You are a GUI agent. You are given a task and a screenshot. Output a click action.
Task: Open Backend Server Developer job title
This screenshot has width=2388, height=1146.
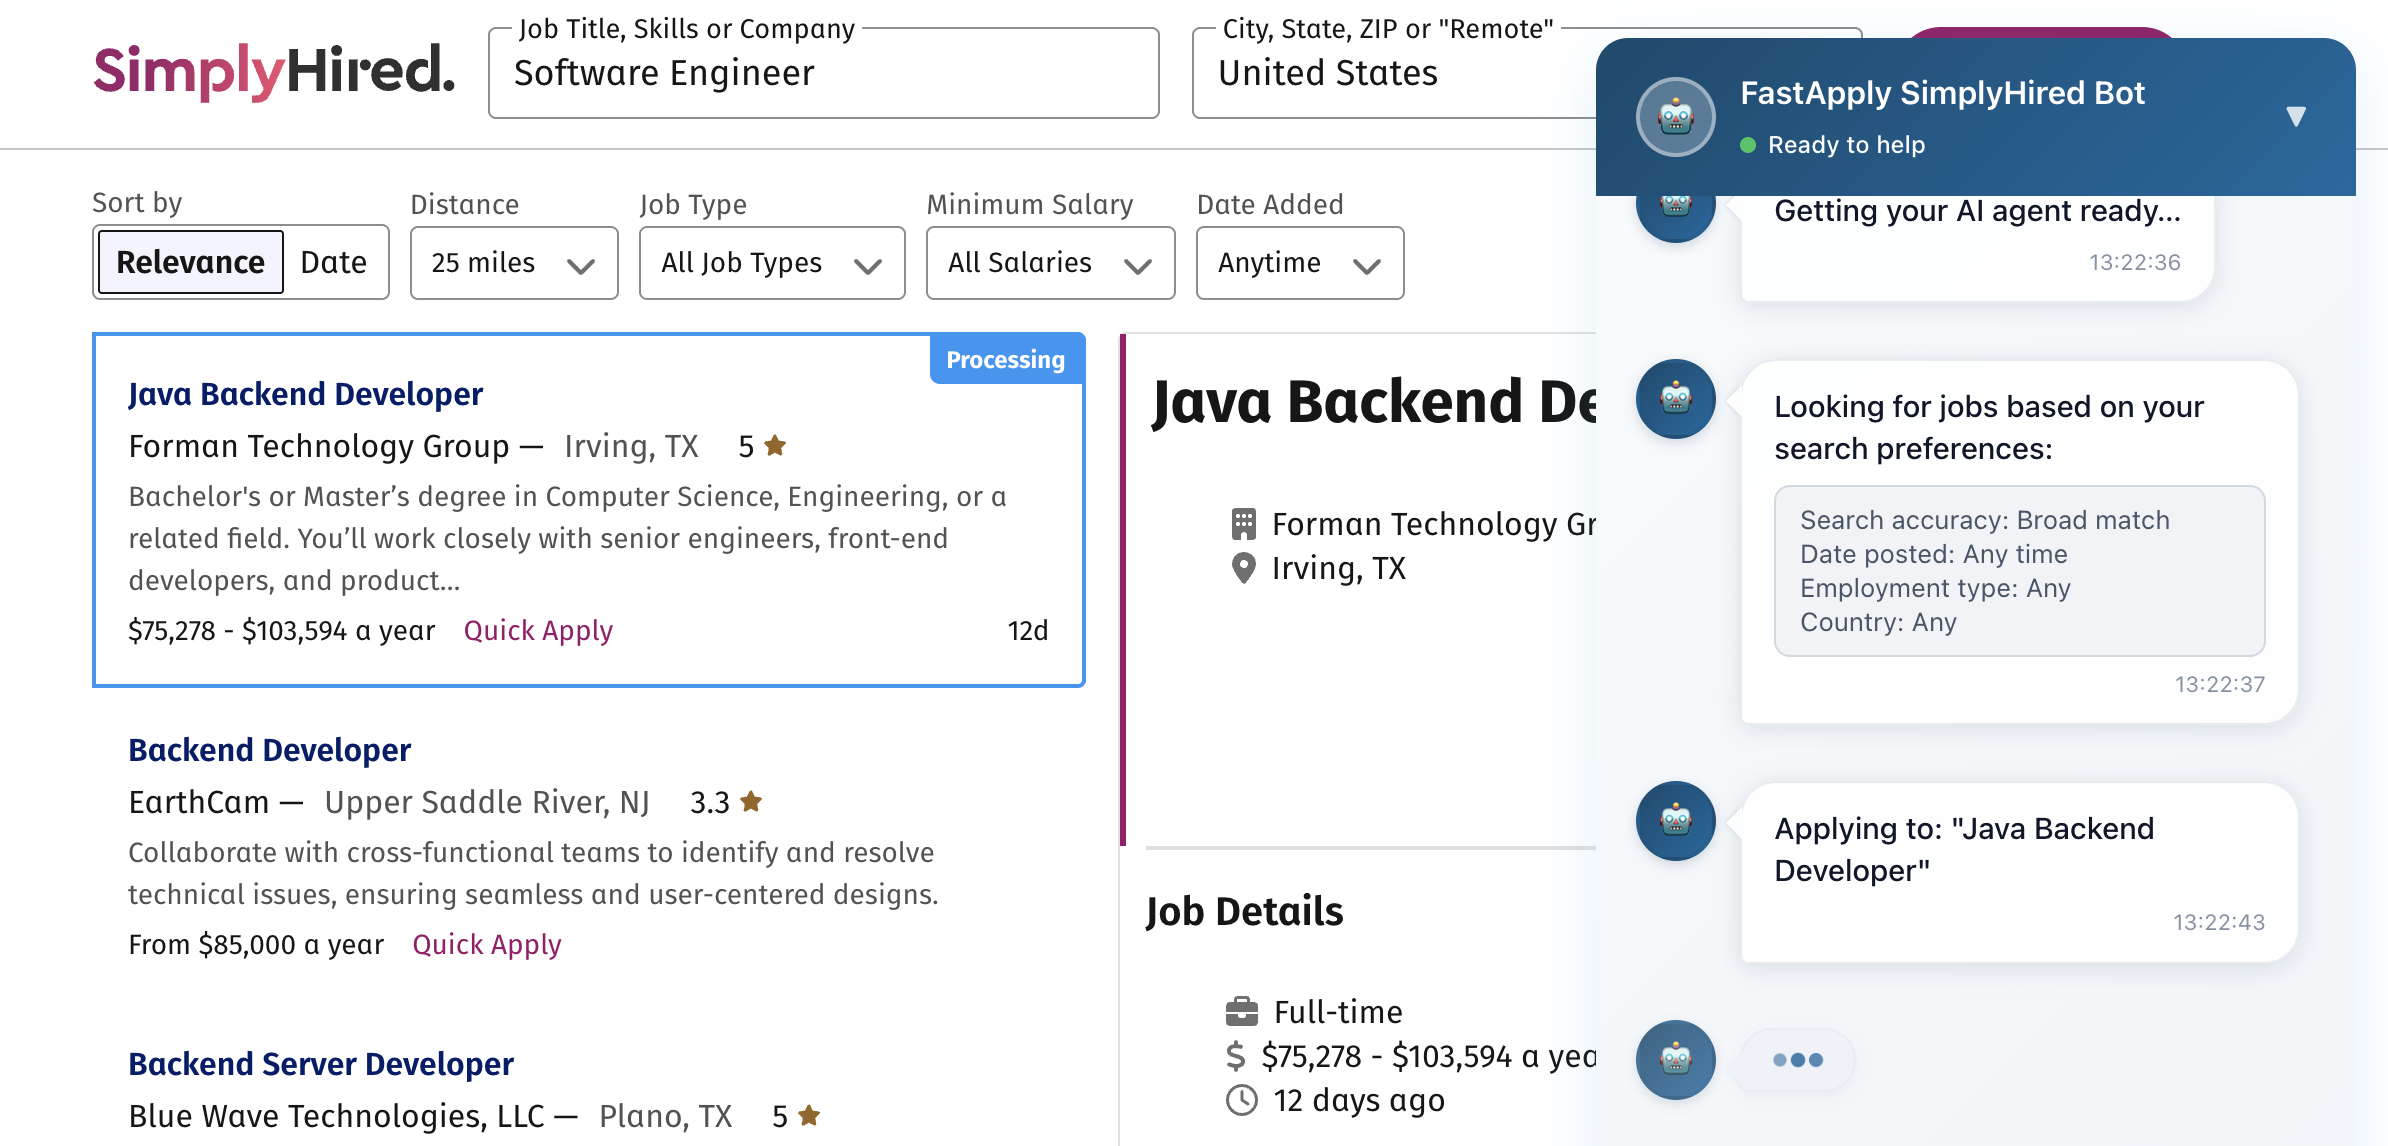coord(320,1064)
